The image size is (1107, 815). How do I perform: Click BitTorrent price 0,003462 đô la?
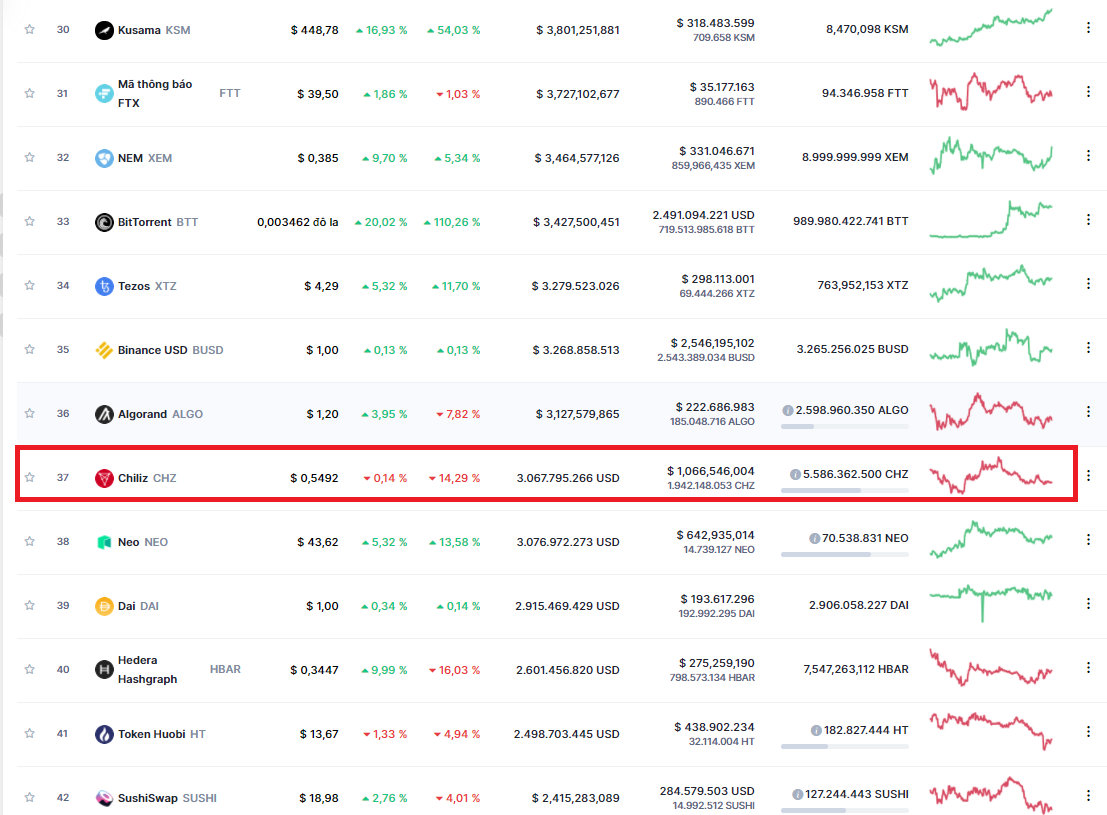pos(297,222)
